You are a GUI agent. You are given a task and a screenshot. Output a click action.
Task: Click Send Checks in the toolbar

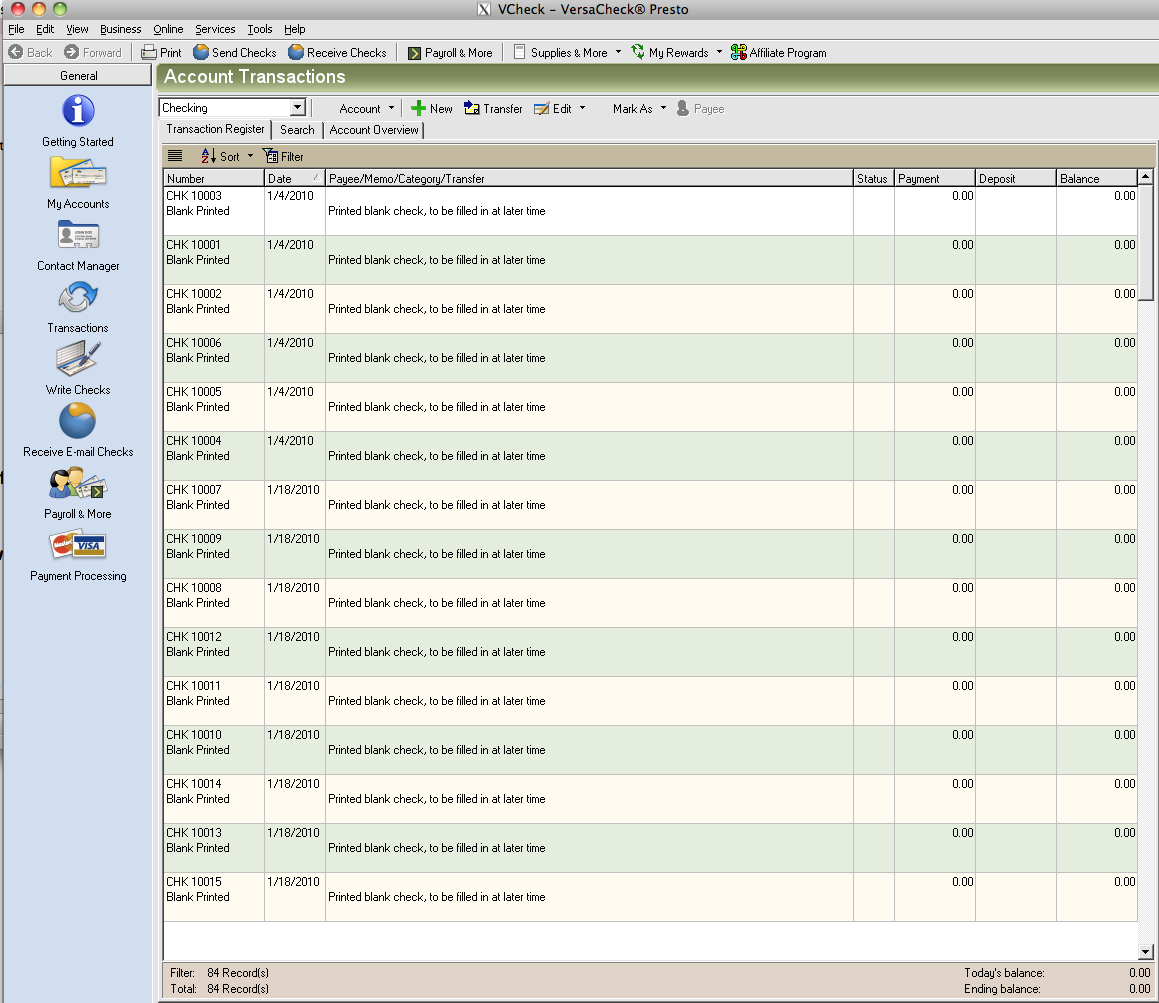coord(234,52)
